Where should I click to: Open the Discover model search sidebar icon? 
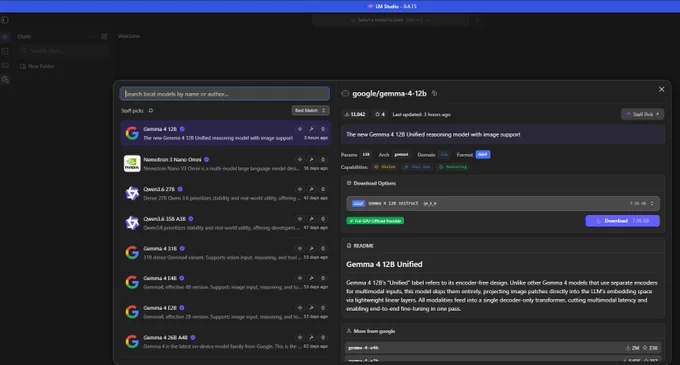click(x=5, y=80)
